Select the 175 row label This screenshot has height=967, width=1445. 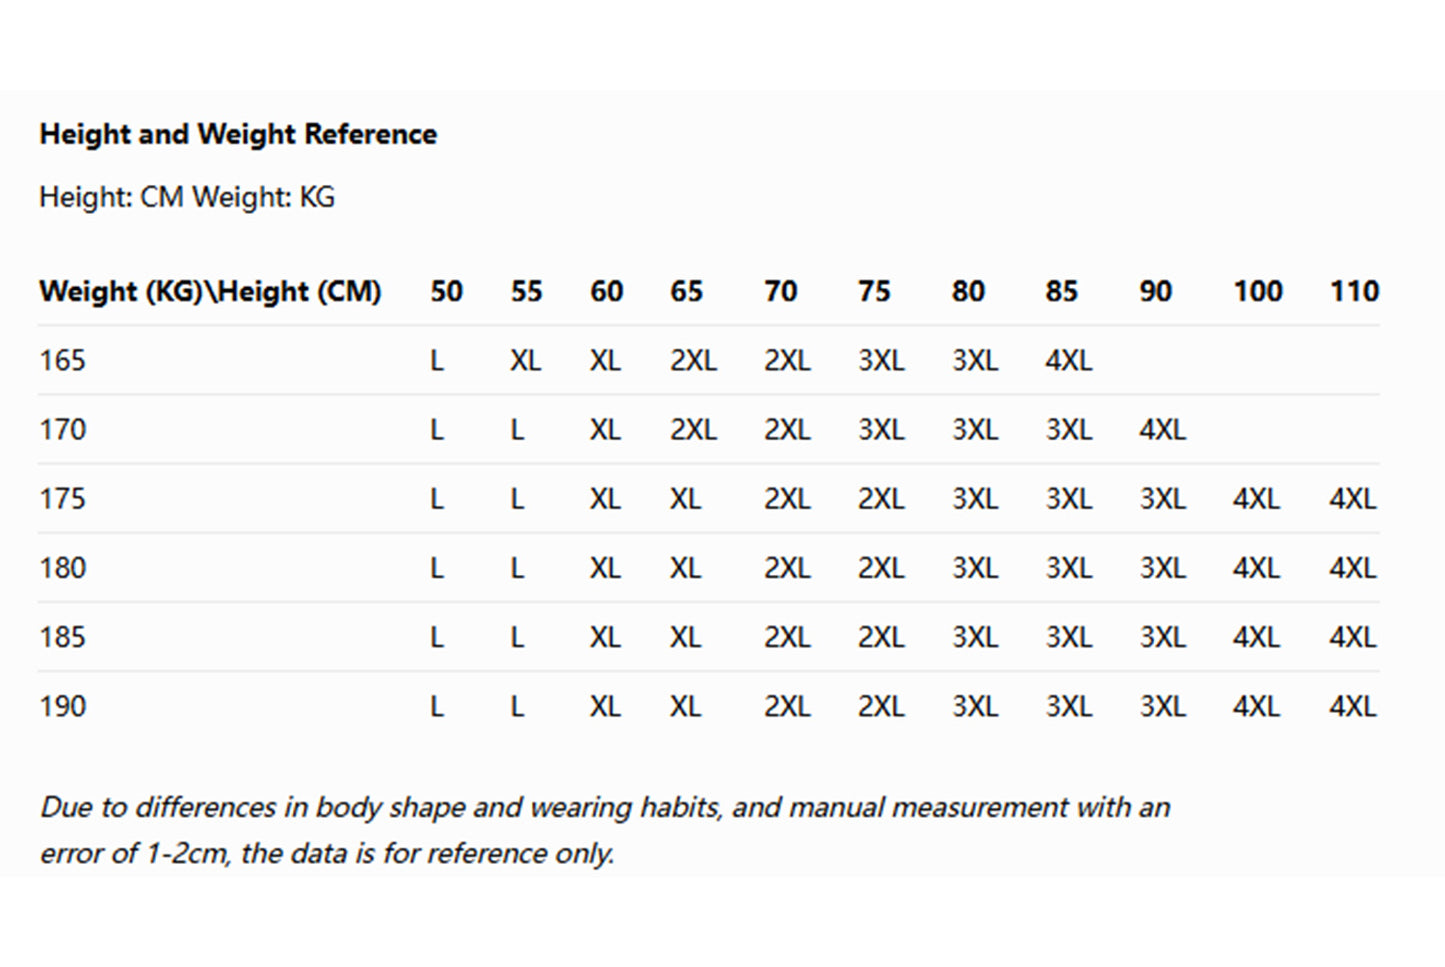(x=62, y=499)
